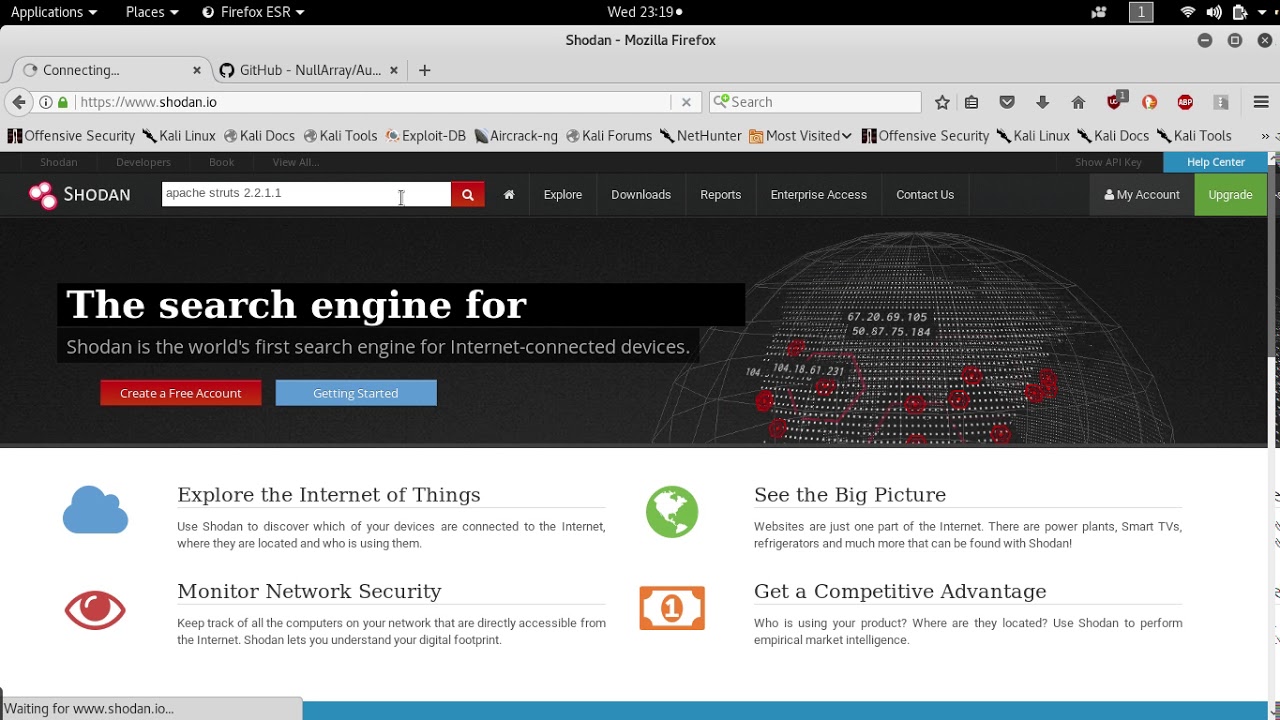
Task: Open the Firefox hamburger menu
Action: pyautogui.click(x=1261, y=102)
